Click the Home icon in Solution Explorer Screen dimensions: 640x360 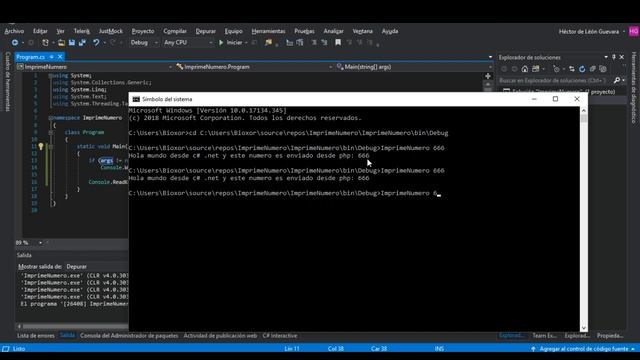point(524,69)
